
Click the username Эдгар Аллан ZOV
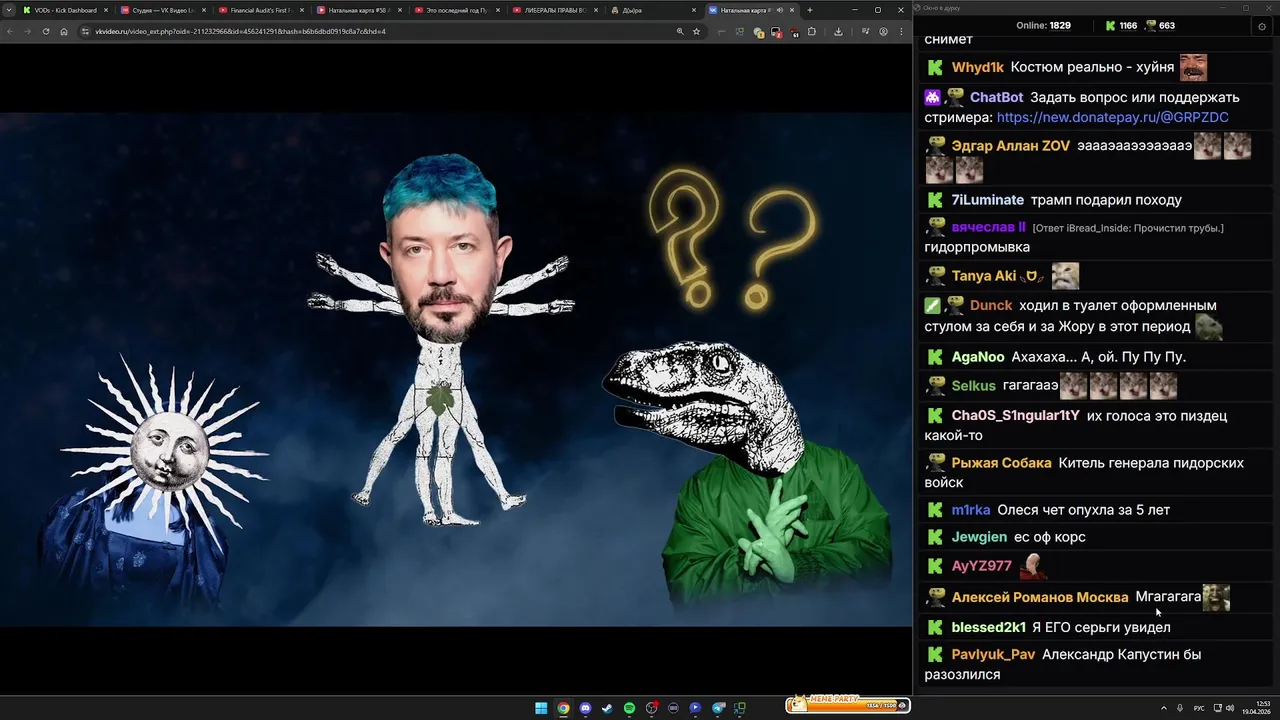(1010, 146)
